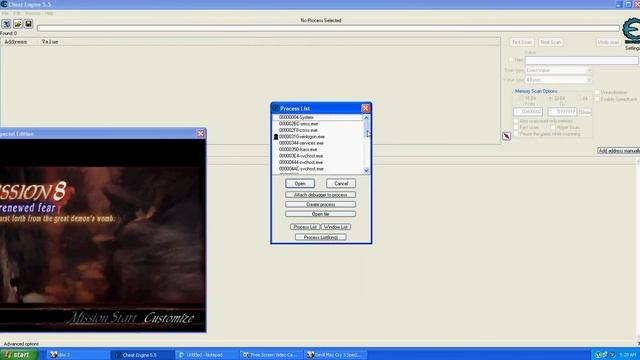Select winlogon.exe process row
This screenshot has width=640, height=360.
click(x=318, y=137)
